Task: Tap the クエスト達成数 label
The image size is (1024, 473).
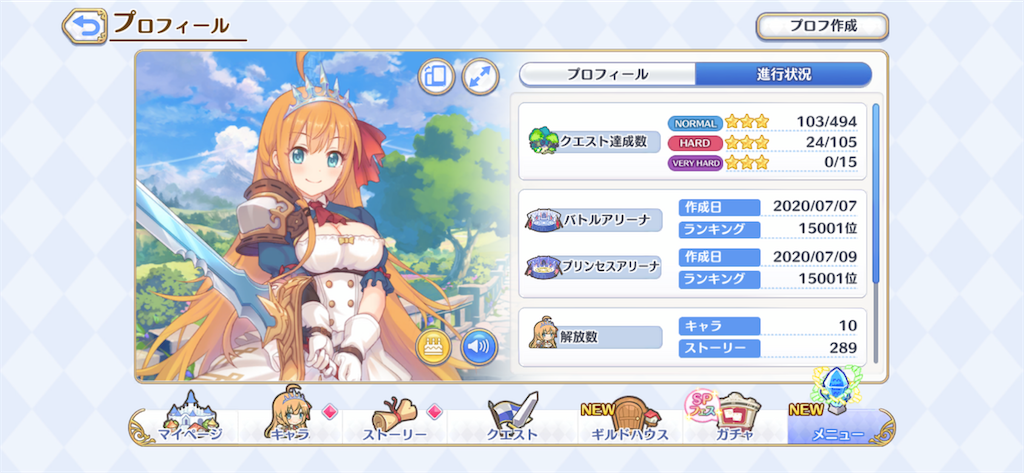Action: (594, 141)
